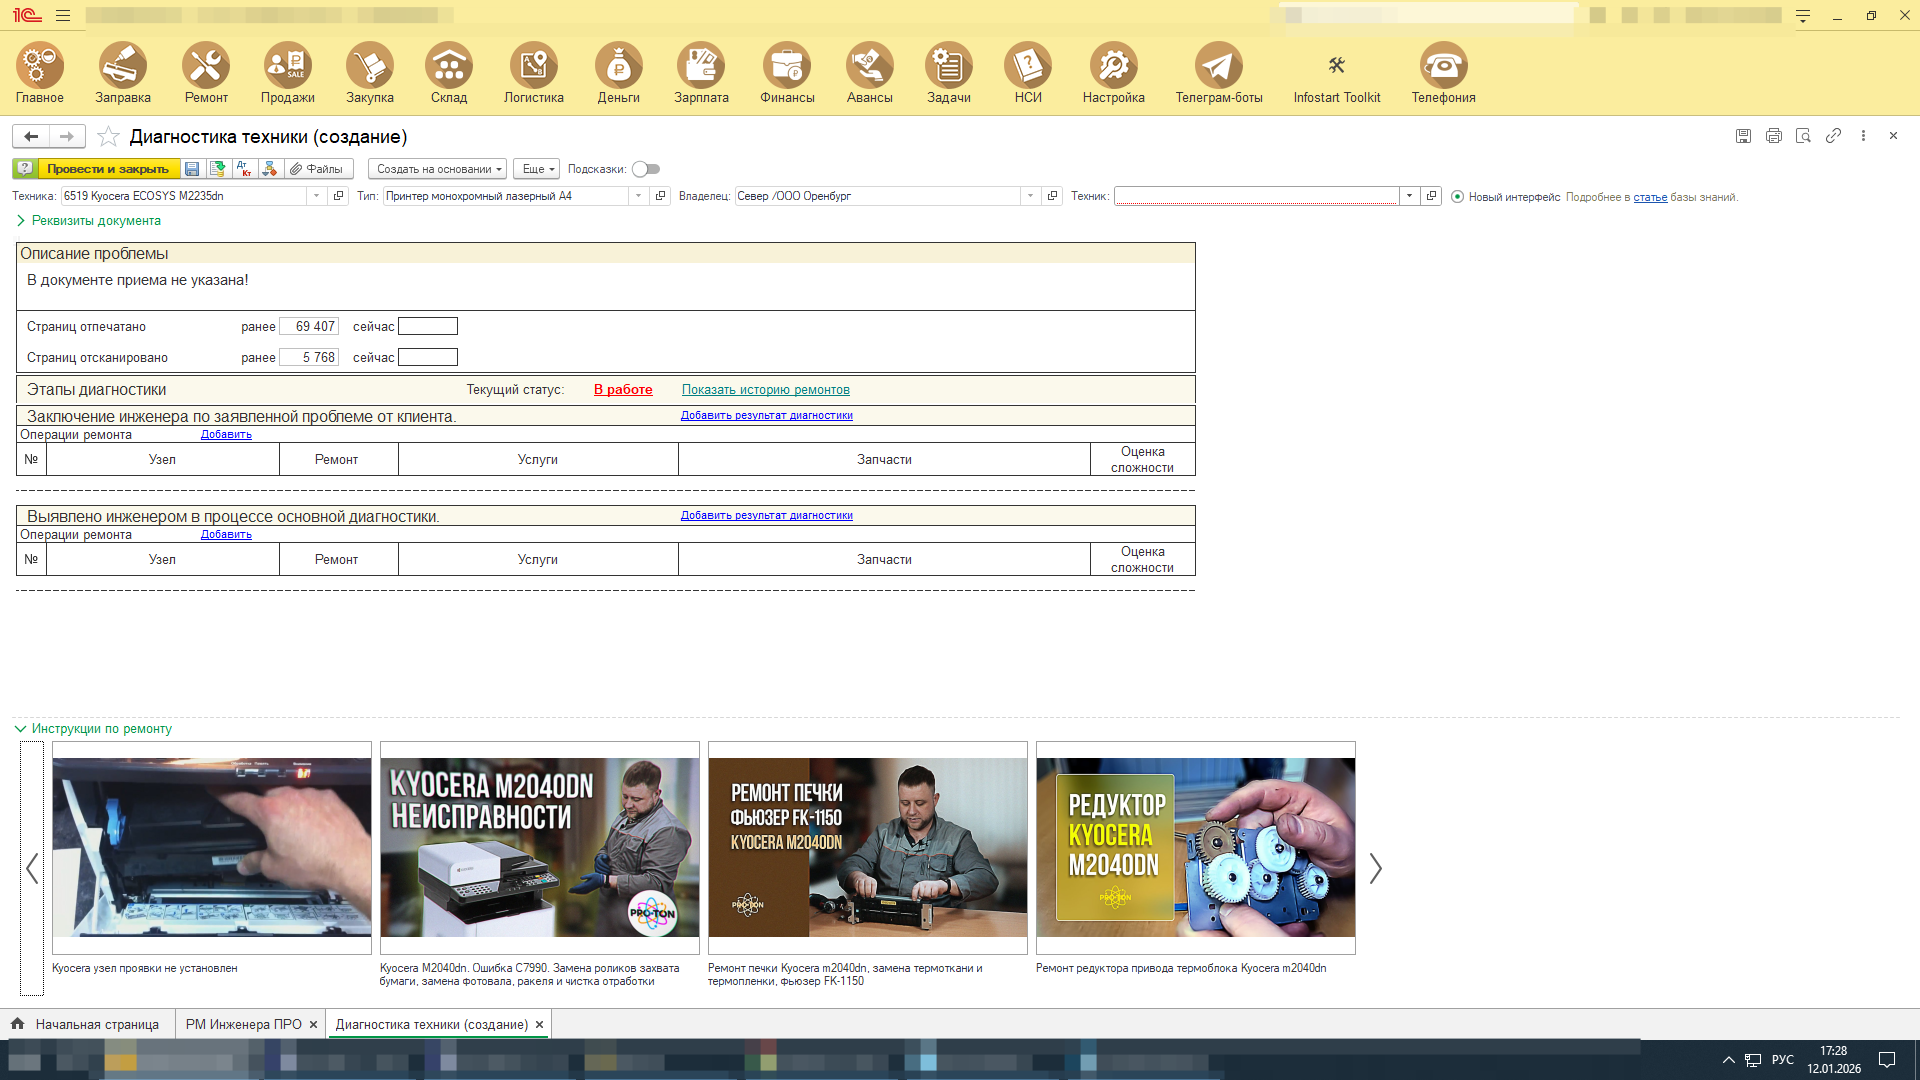The height and width of the screenshot is (1080, 1920).
Task: Toggle the Подсказки switch
Action: coord(645,169)
